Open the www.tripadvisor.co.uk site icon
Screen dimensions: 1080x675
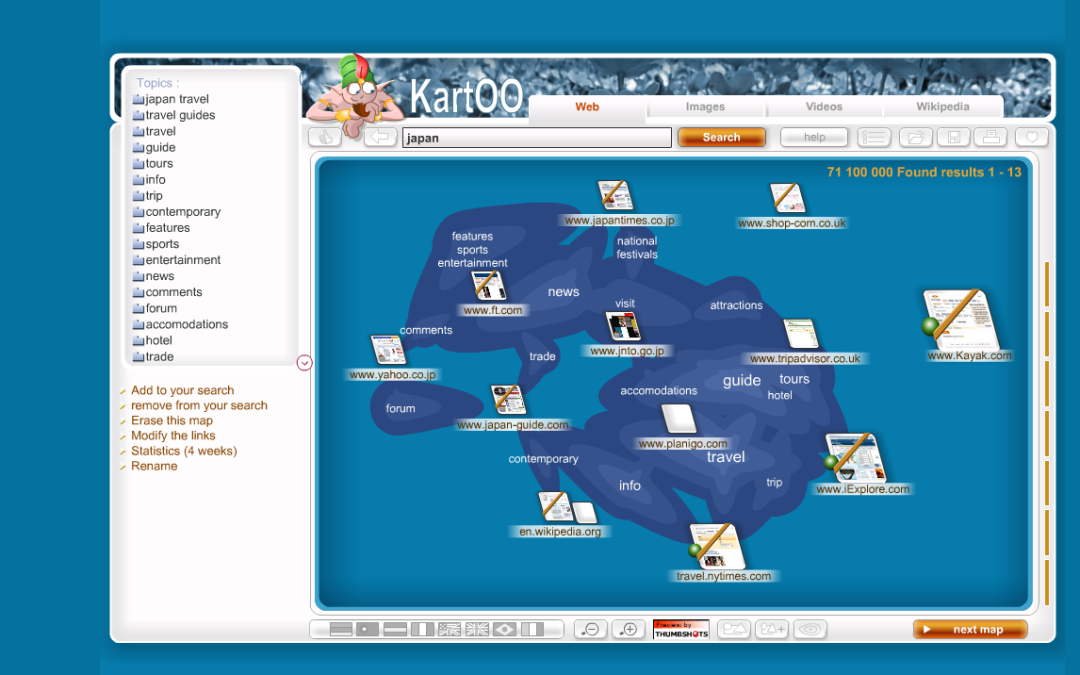click(801, 334)
